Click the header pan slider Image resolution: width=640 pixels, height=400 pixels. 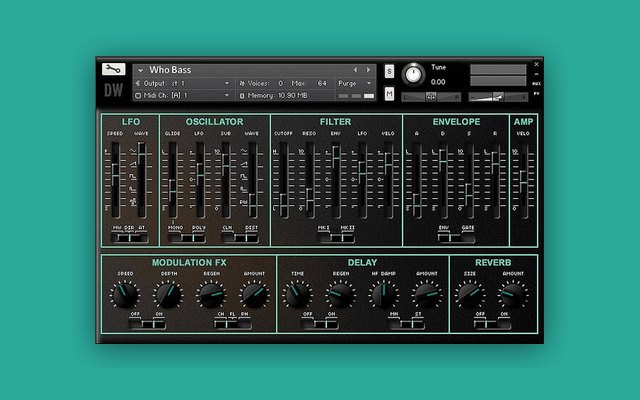coord(431,97)
